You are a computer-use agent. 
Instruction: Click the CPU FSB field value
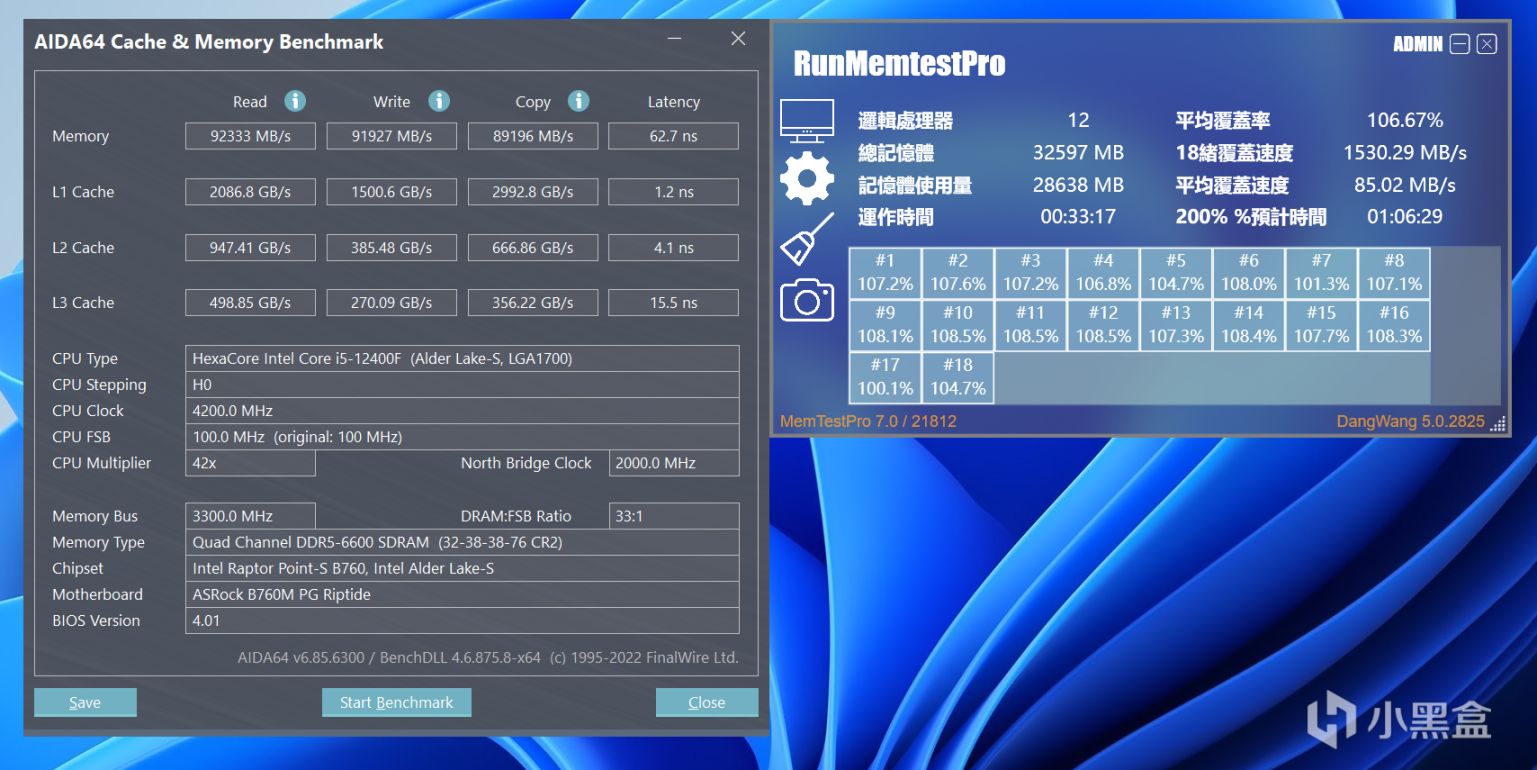462,437
